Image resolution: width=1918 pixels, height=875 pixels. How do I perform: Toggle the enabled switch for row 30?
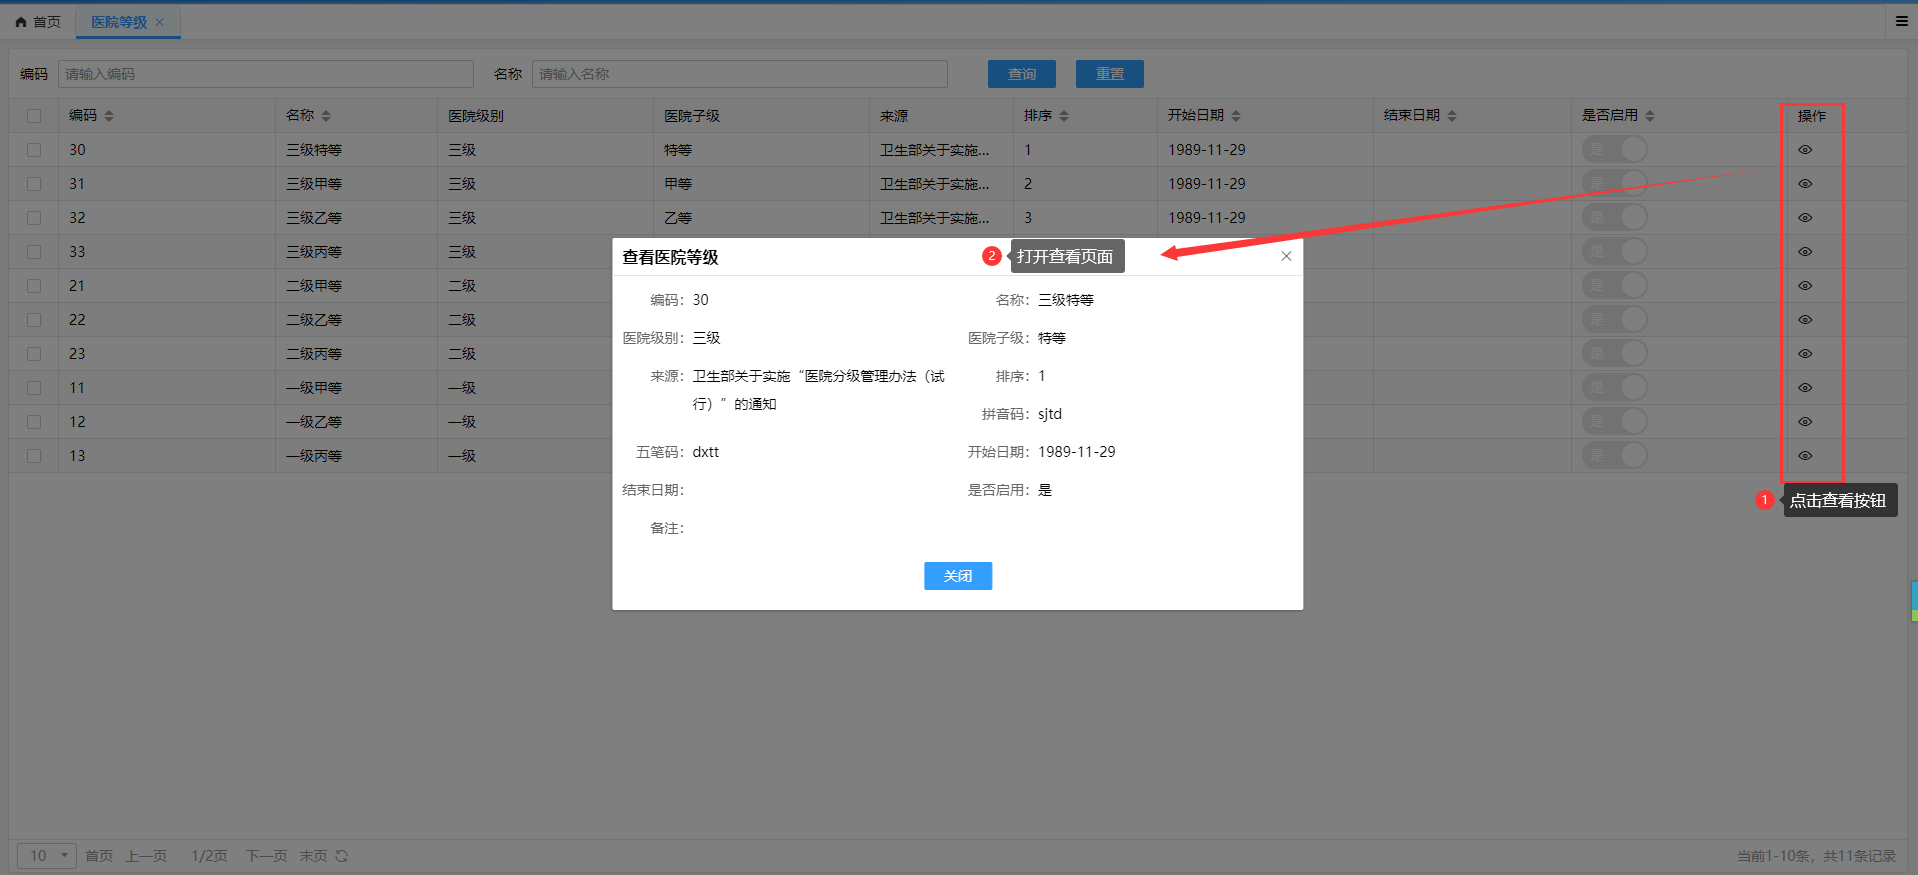tap(1614, 150)
